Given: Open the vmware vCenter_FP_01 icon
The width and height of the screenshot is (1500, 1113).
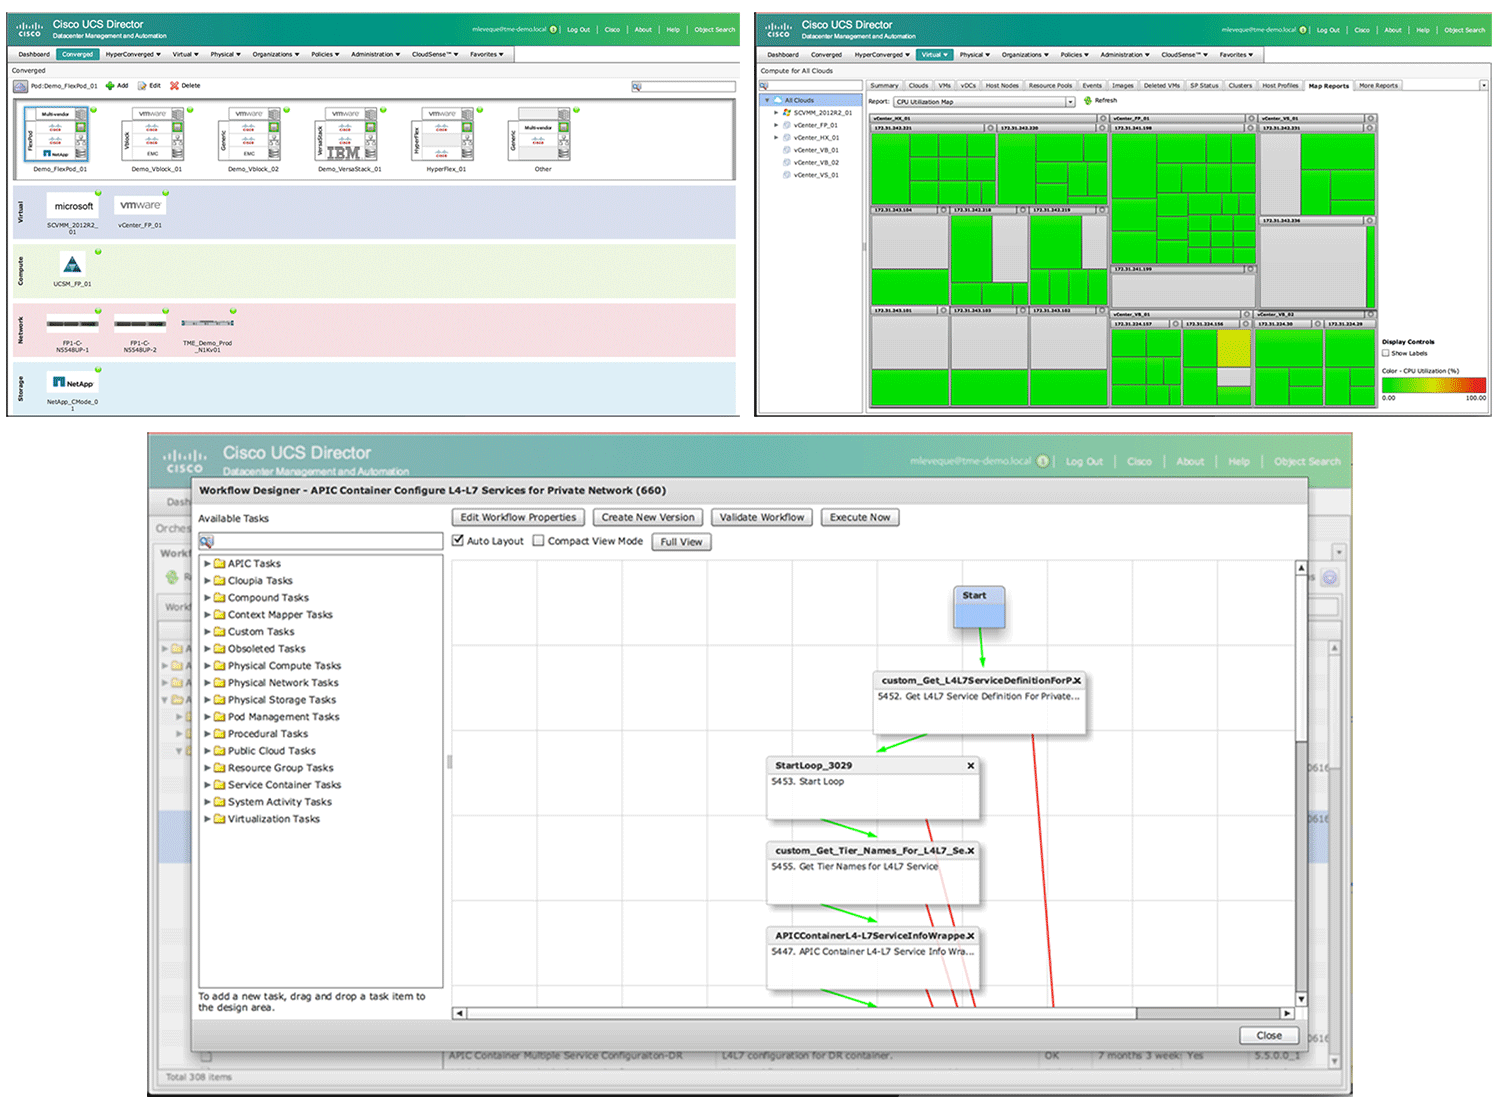Looking at the screenshot, I should [140, 205].
